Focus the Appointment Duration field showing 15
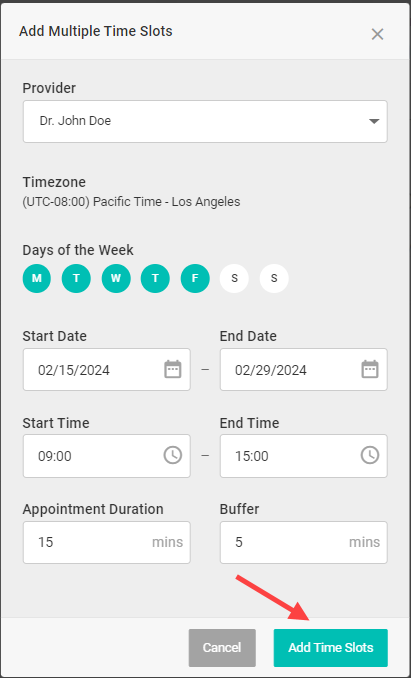Viewport: 411px width, 678px height. (x=107, y=542)
